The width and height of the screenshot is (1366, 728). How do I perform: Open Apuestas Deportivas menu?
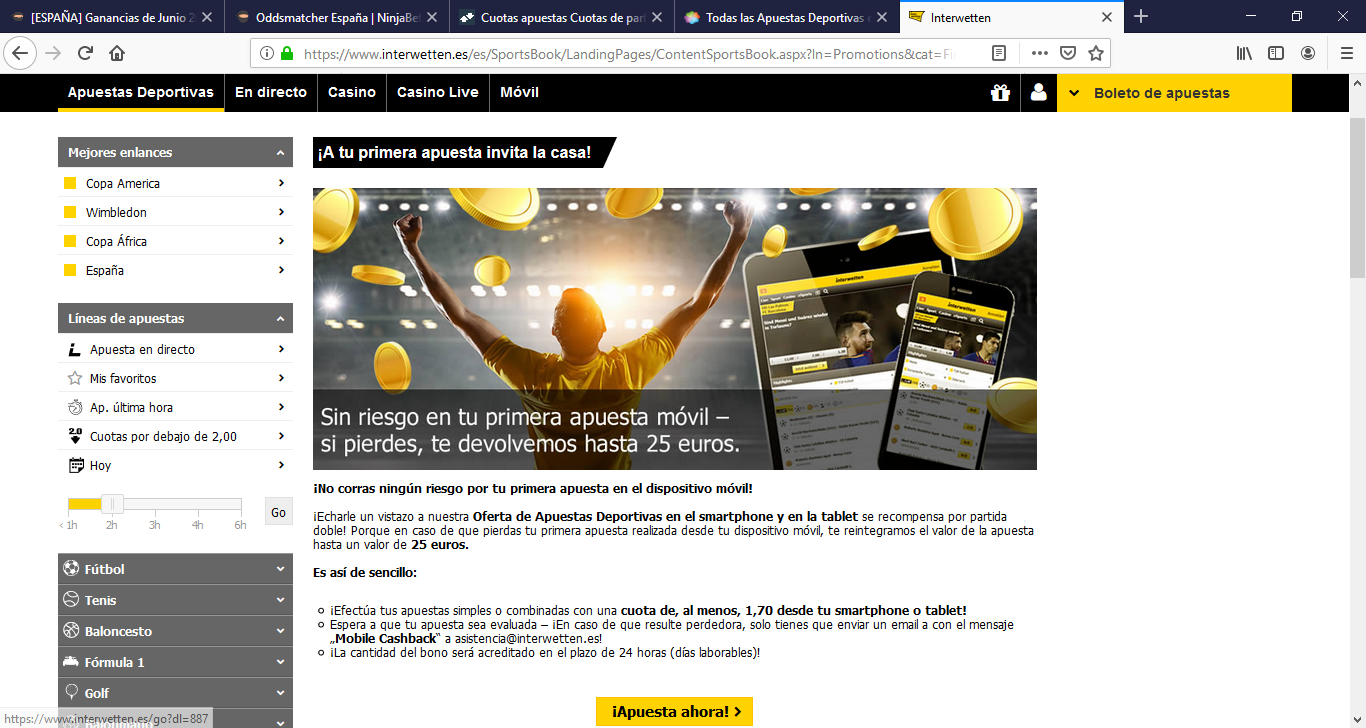coord(141,92)
